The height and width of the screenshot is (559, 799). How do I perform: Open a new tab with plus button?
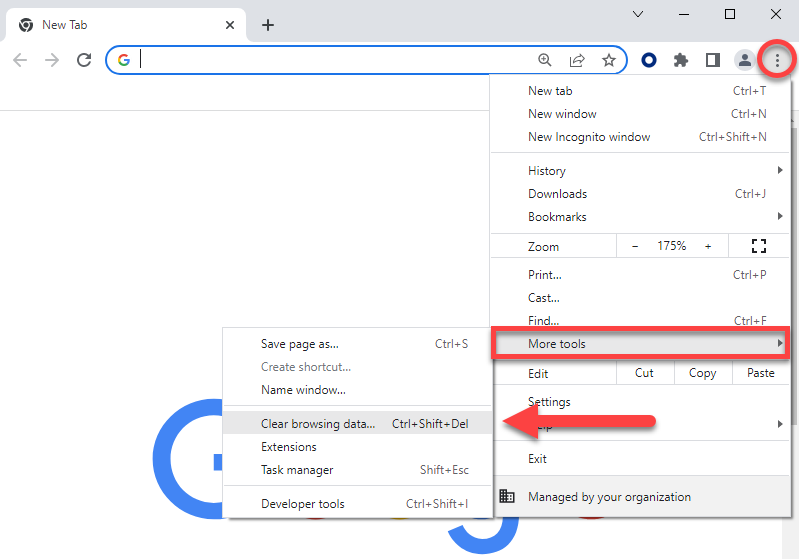click(x=267, y=25)
